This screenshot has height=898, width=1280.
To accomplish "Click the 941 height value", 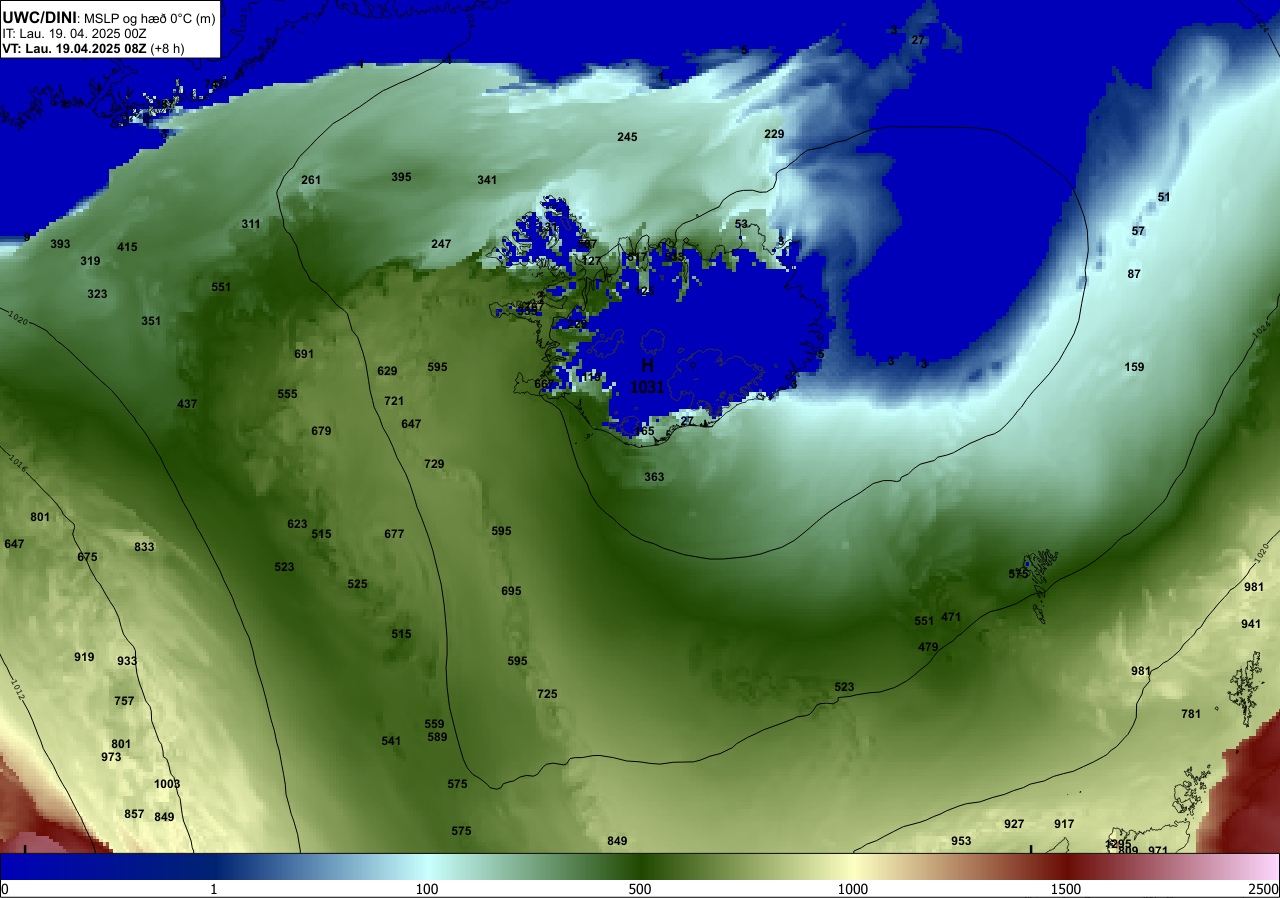I will [1251, 624].
